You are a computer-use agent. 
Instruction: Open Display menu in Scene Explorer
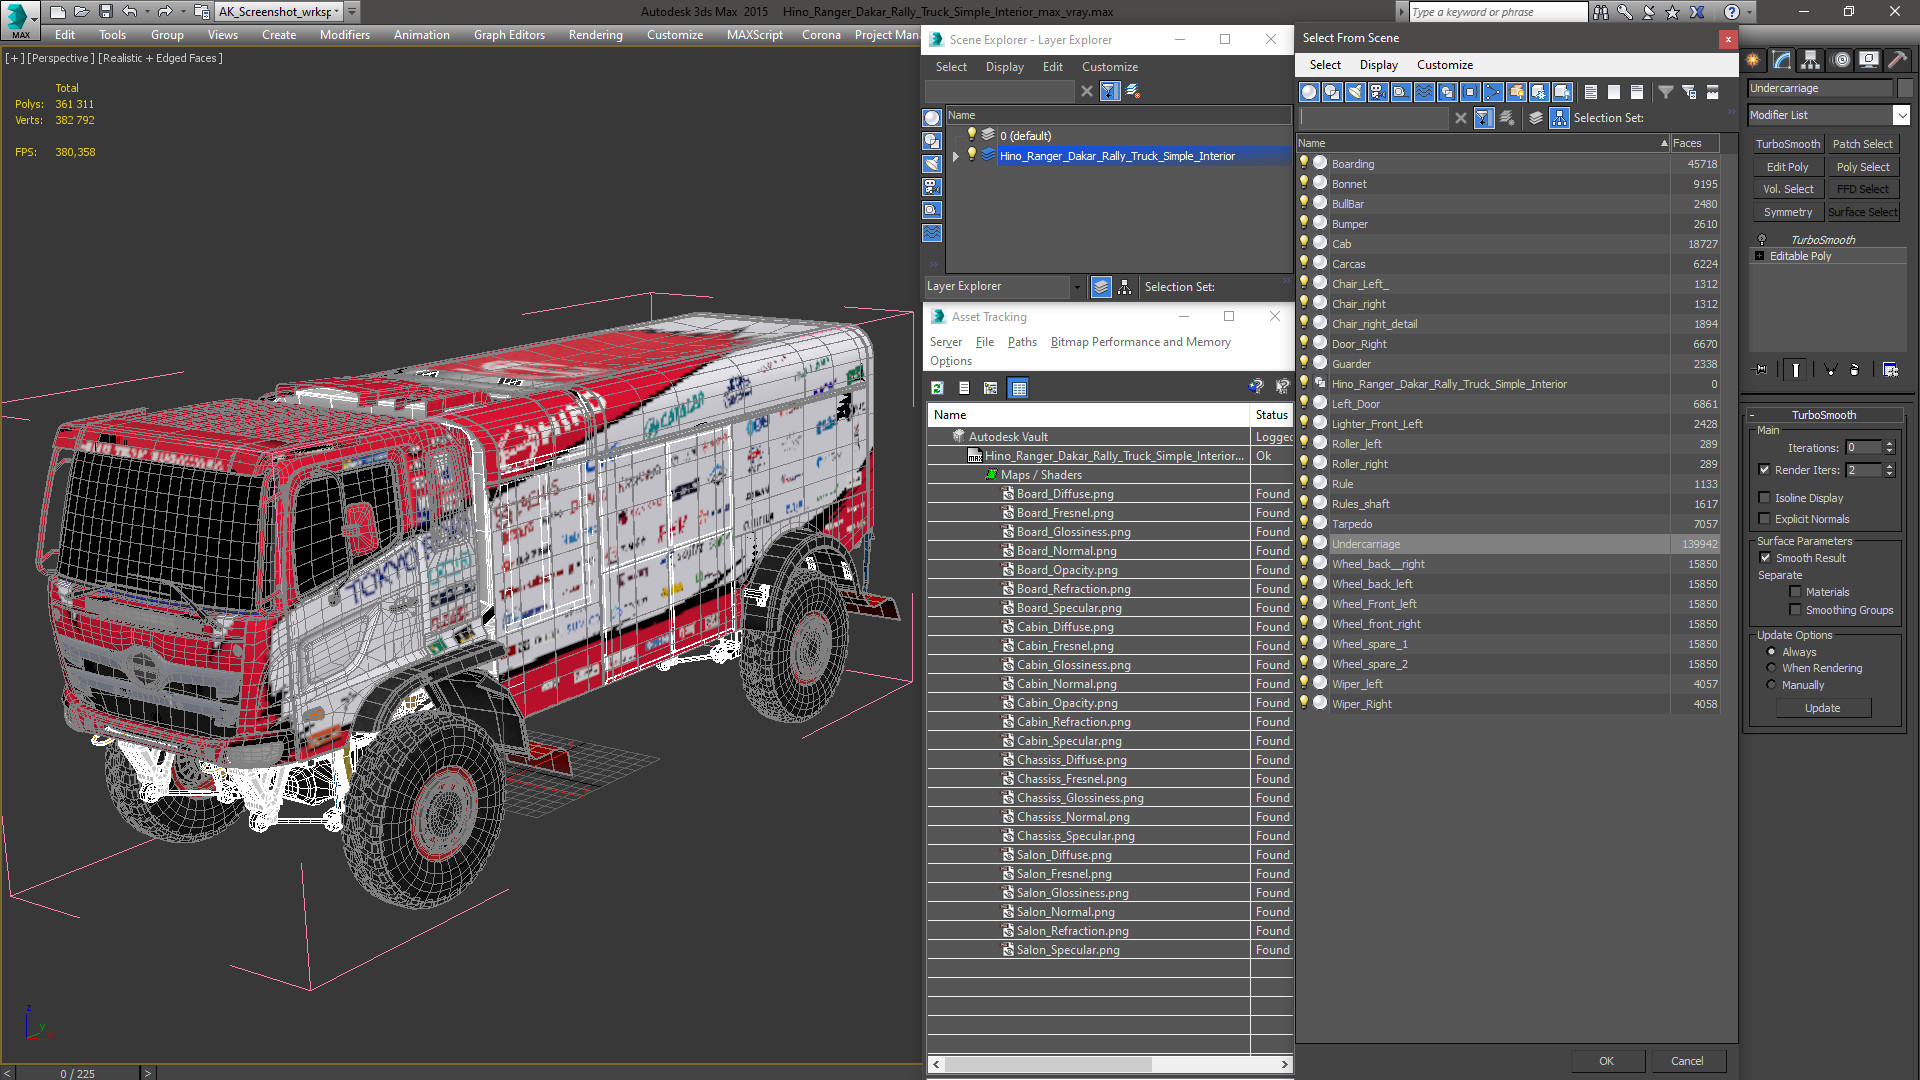1004,67
